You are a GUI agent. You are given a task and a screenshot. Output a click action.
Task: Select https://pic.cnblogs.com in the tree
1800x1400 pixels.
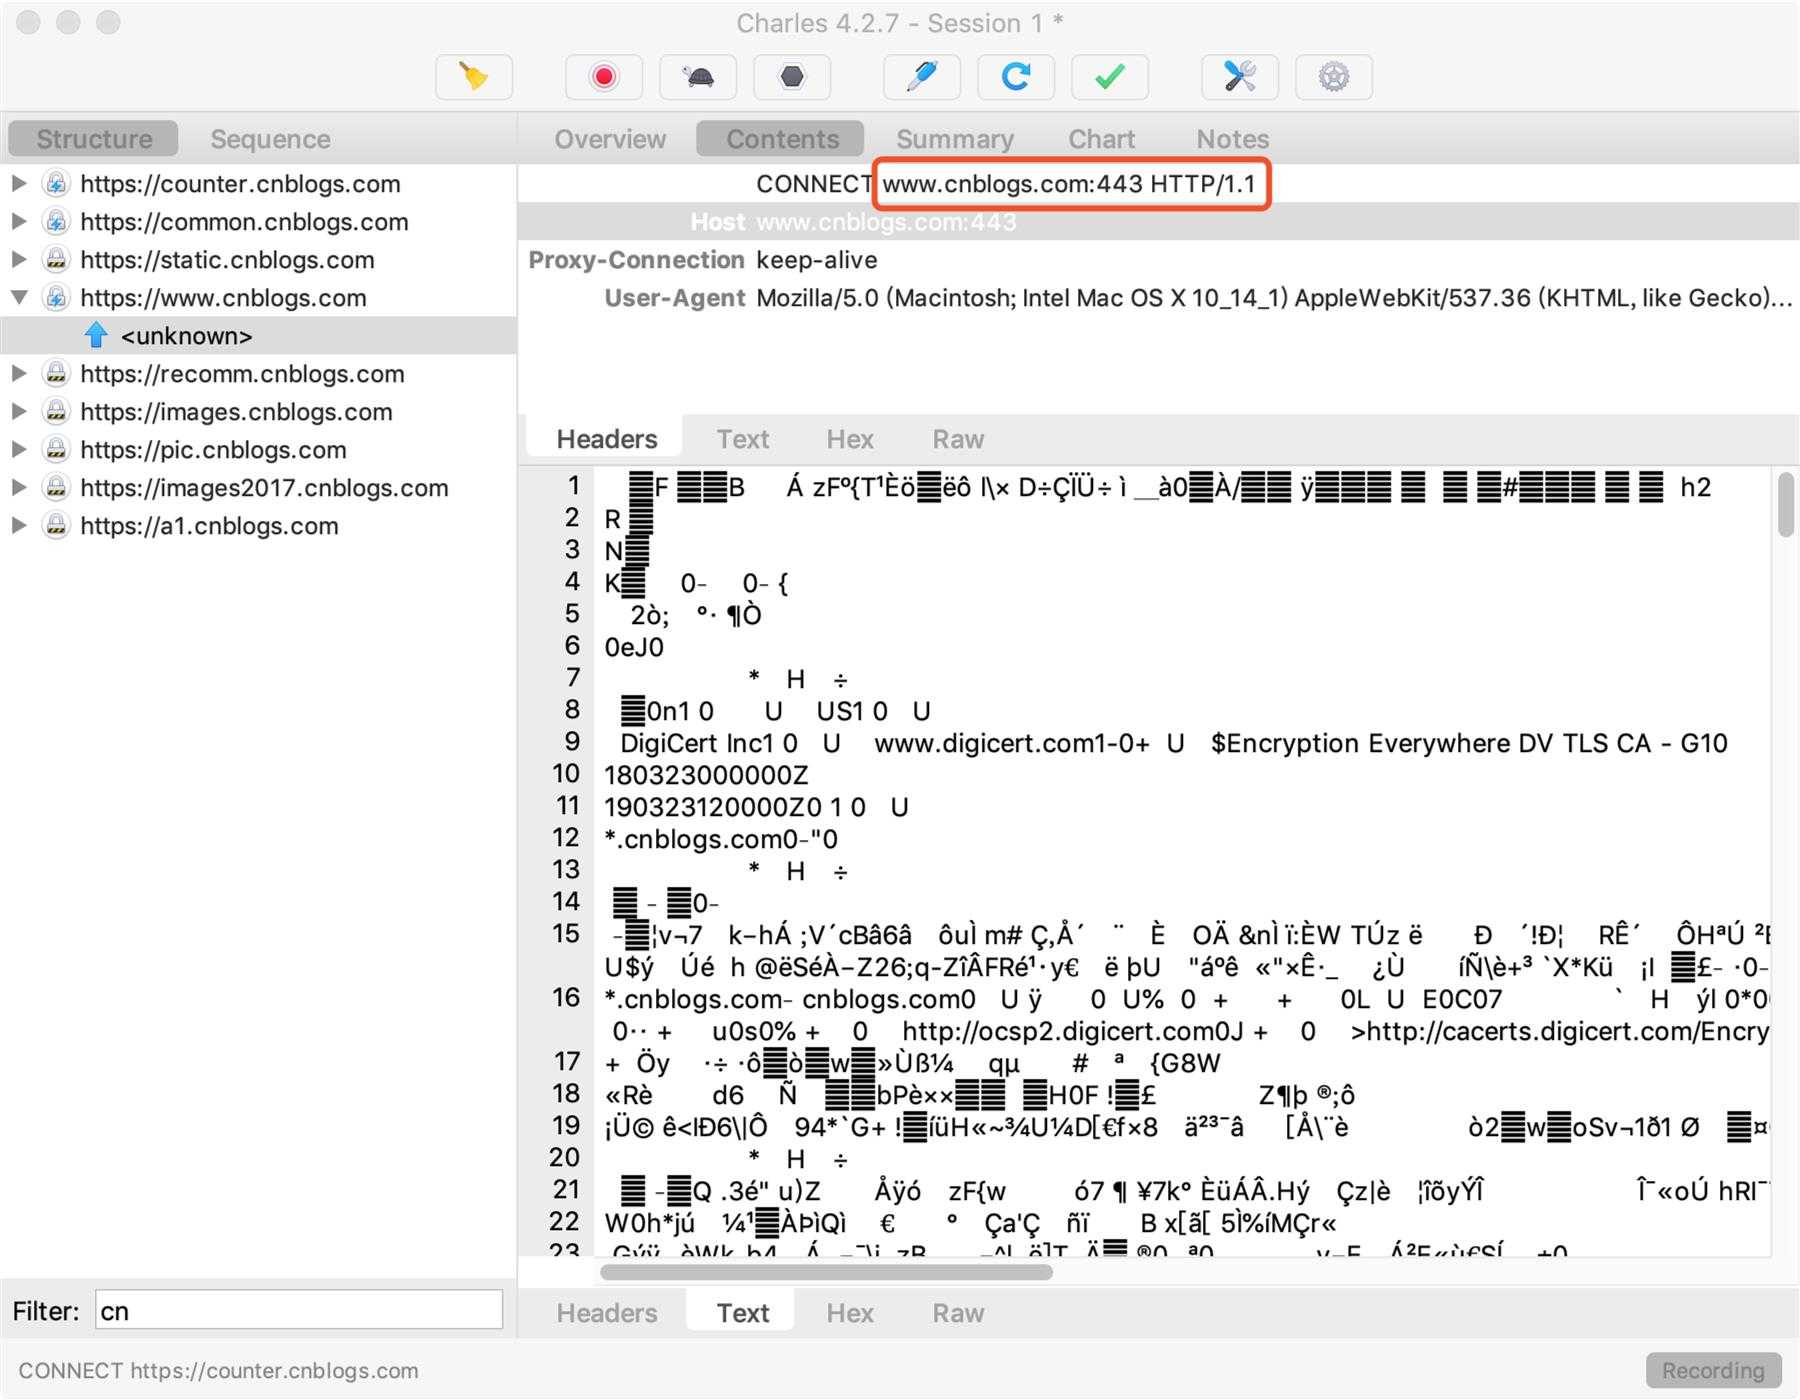[213, 450]
